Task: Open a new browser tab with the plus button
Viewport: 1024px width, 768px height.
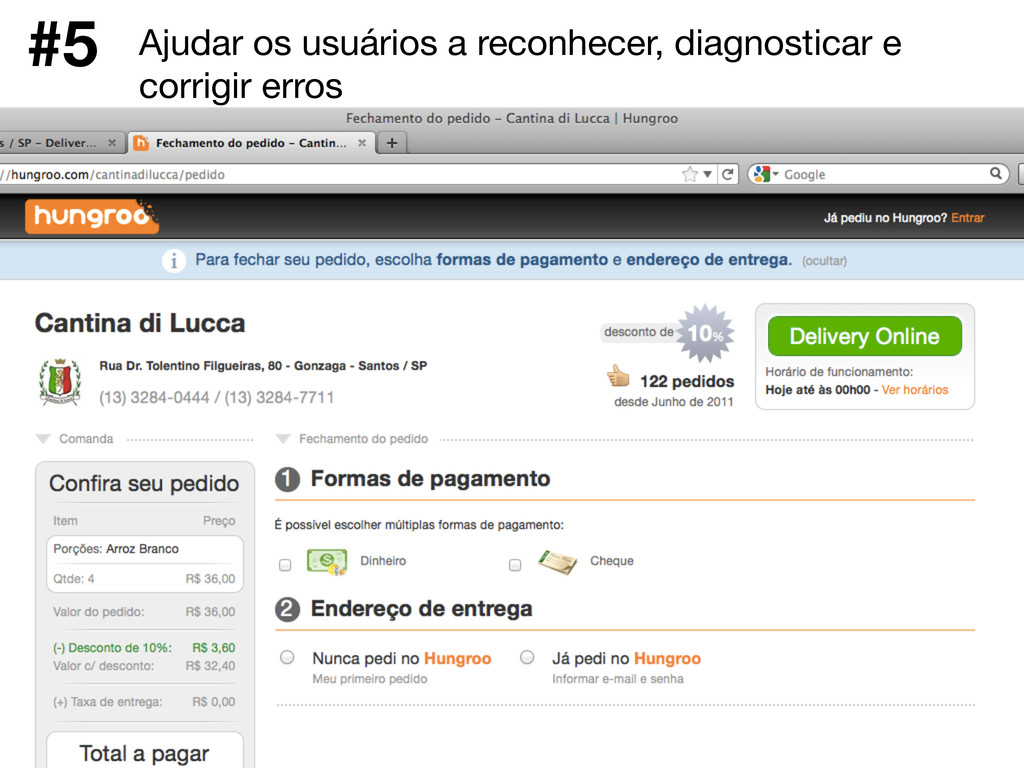Action: (x=392, y=143)
